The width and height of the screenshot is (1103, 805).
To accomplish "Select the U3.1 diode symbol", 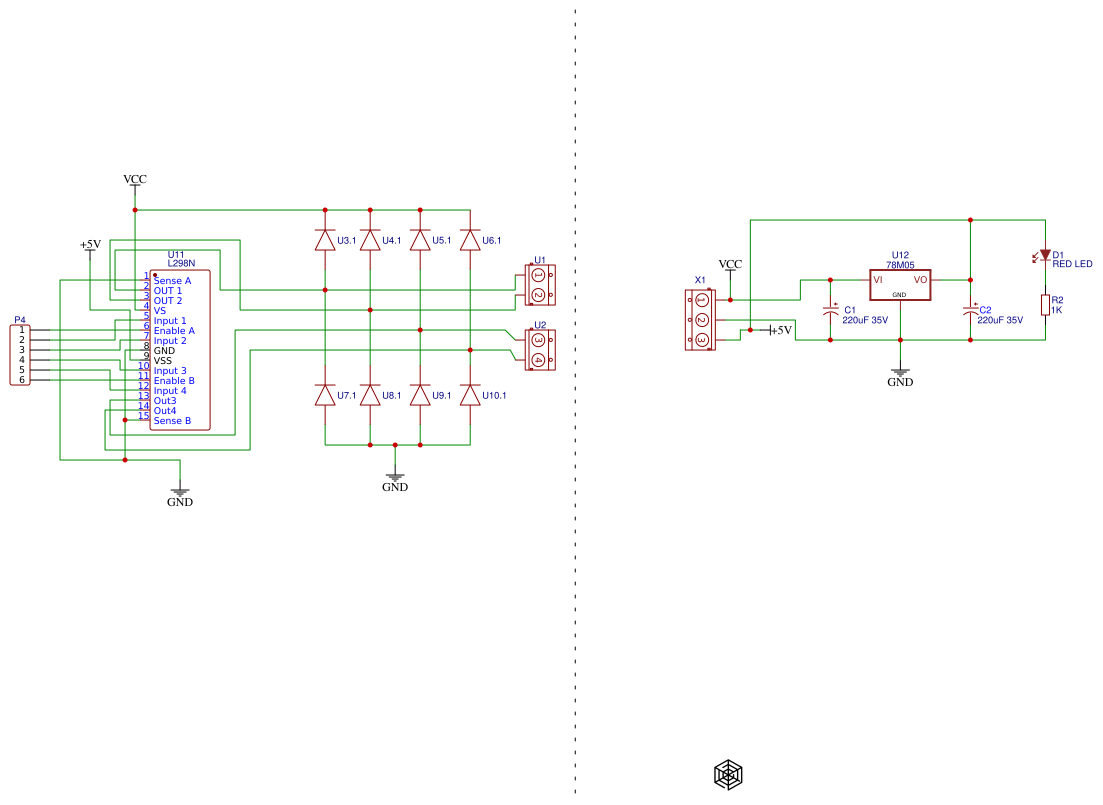I will coord(324,240).
